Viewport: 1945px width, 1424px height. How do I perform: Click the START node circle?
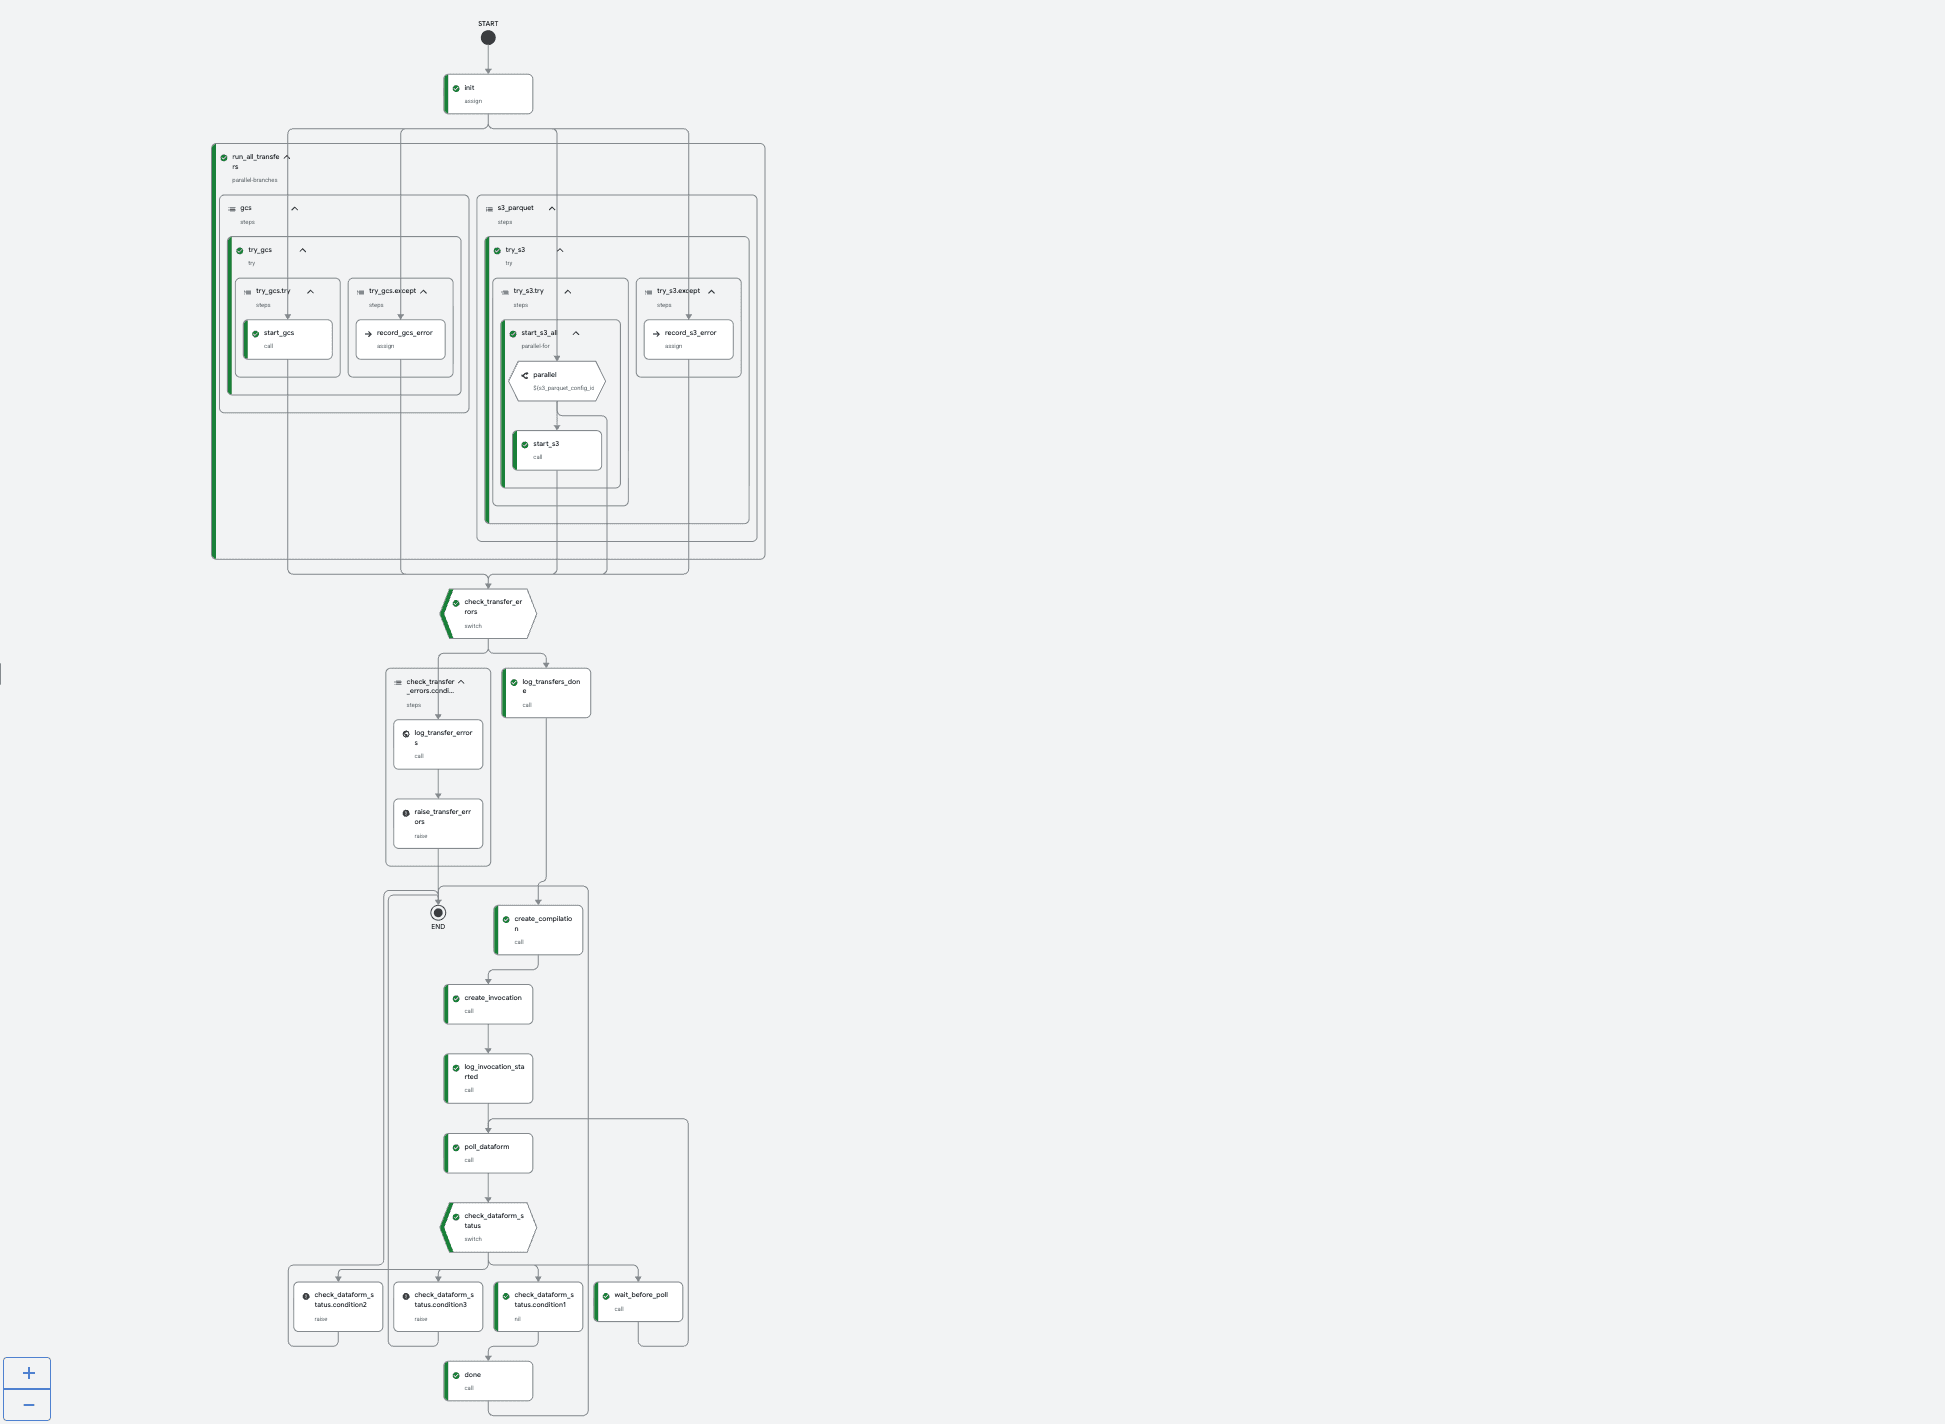[488, 38]
